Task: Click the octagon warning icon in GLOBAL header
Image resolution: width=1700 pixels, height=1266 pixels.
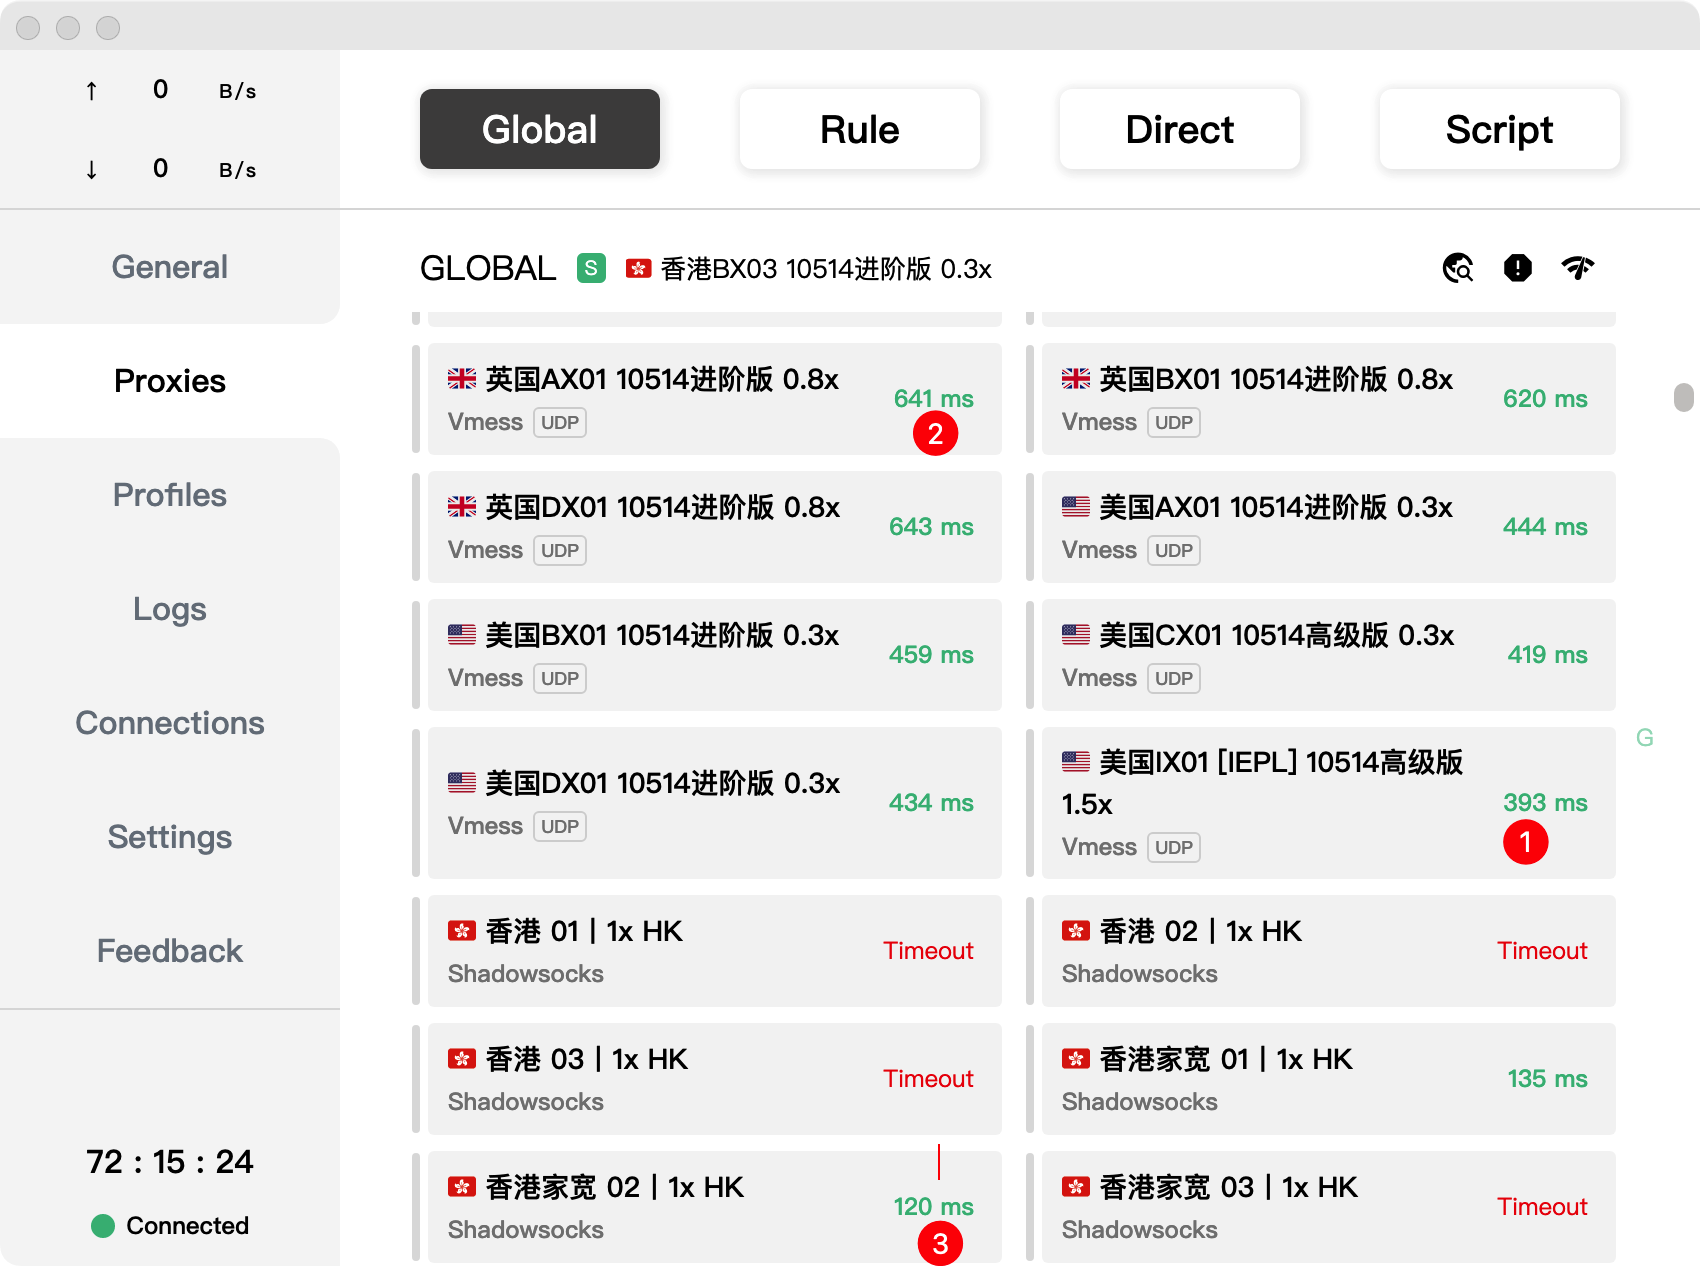Action: click(x=1518, y=268)
